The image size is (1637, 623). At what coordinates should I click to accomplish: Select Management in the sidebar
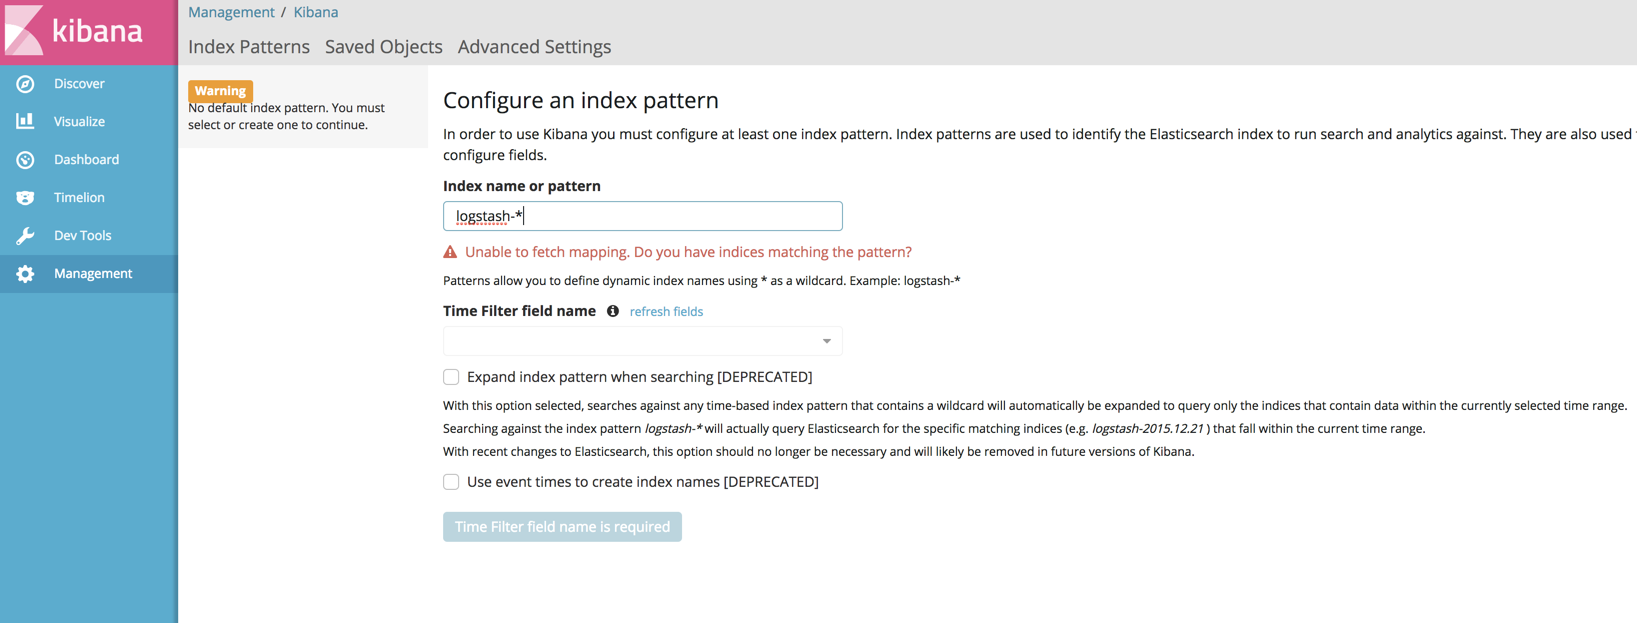(x=89, y=274)
